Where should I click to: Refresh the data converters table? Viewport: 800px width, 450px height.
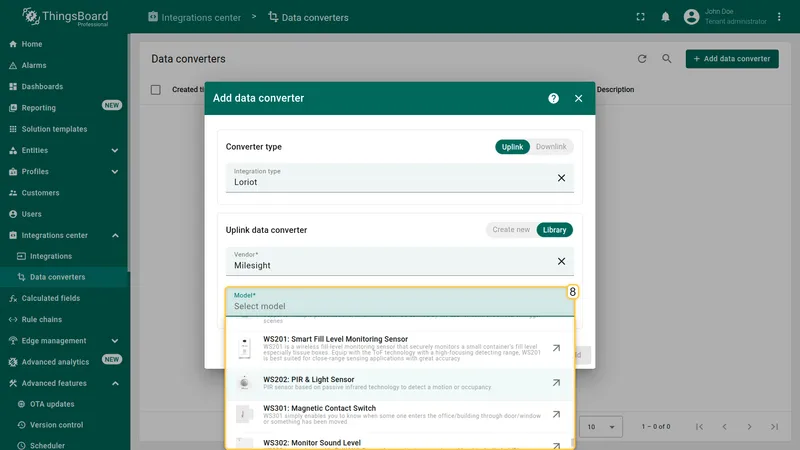tap(642, 59)
